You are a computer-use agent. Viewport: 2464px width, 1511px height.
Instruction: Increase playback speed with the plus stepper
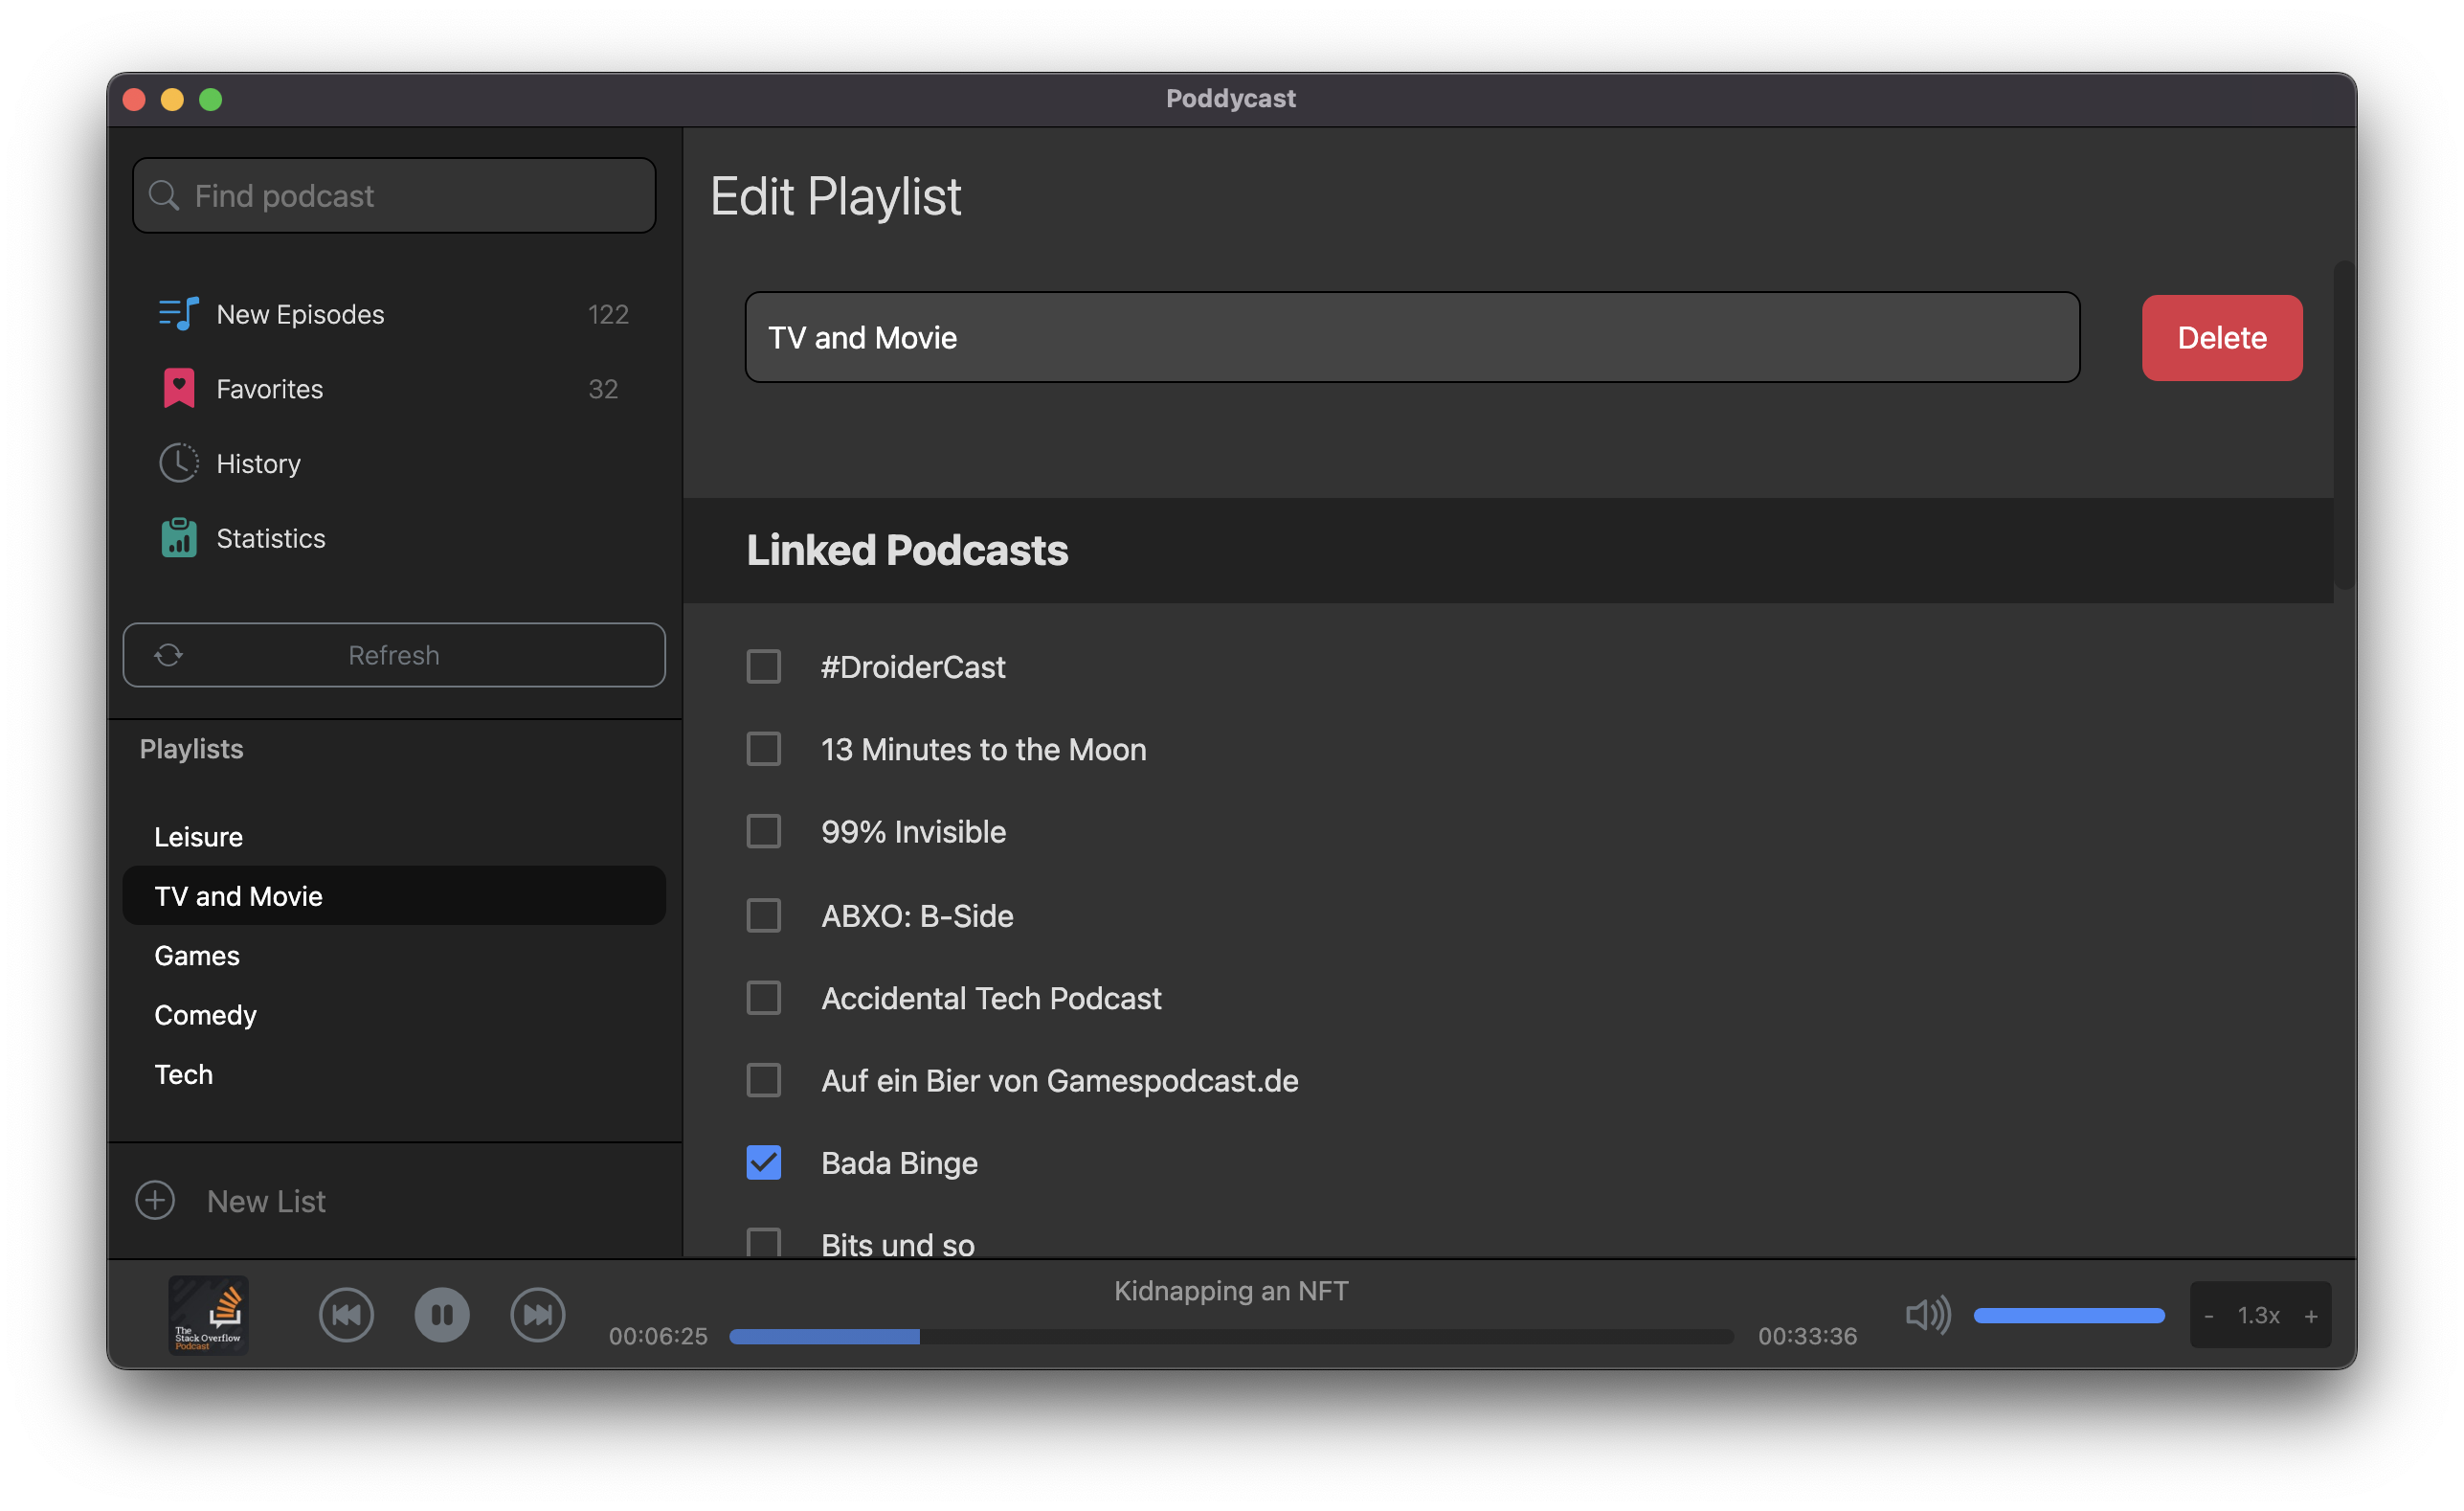click(x=2310, y=1316)
